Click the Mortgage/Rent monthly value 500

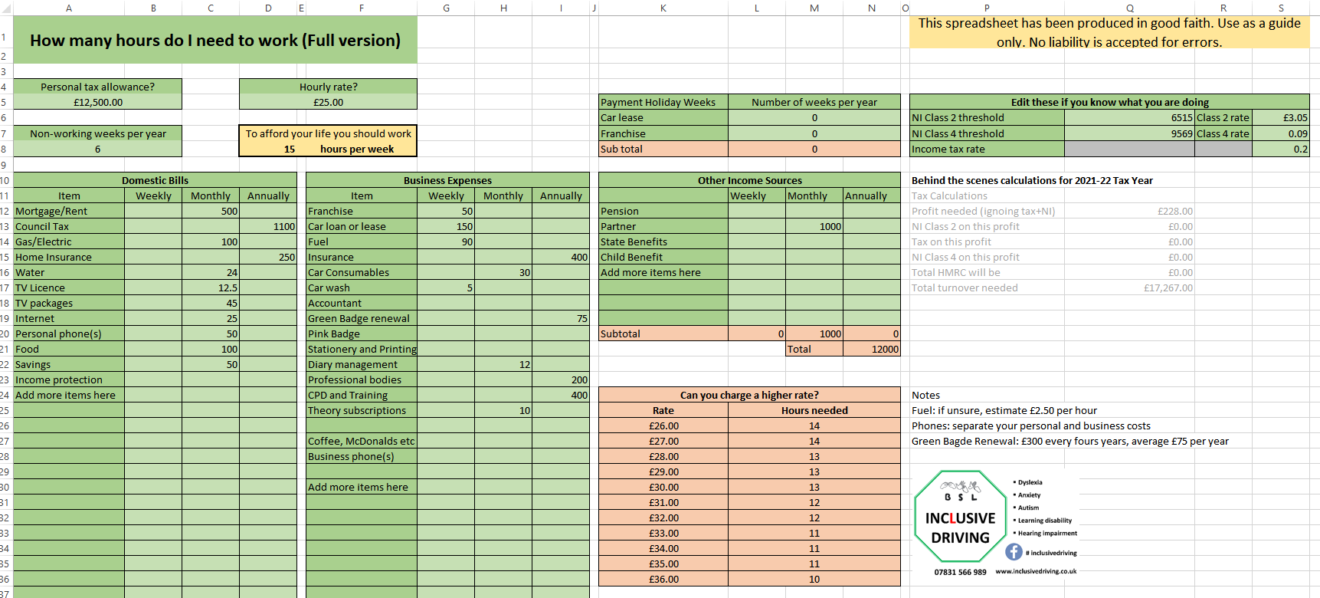pos(211,211)
